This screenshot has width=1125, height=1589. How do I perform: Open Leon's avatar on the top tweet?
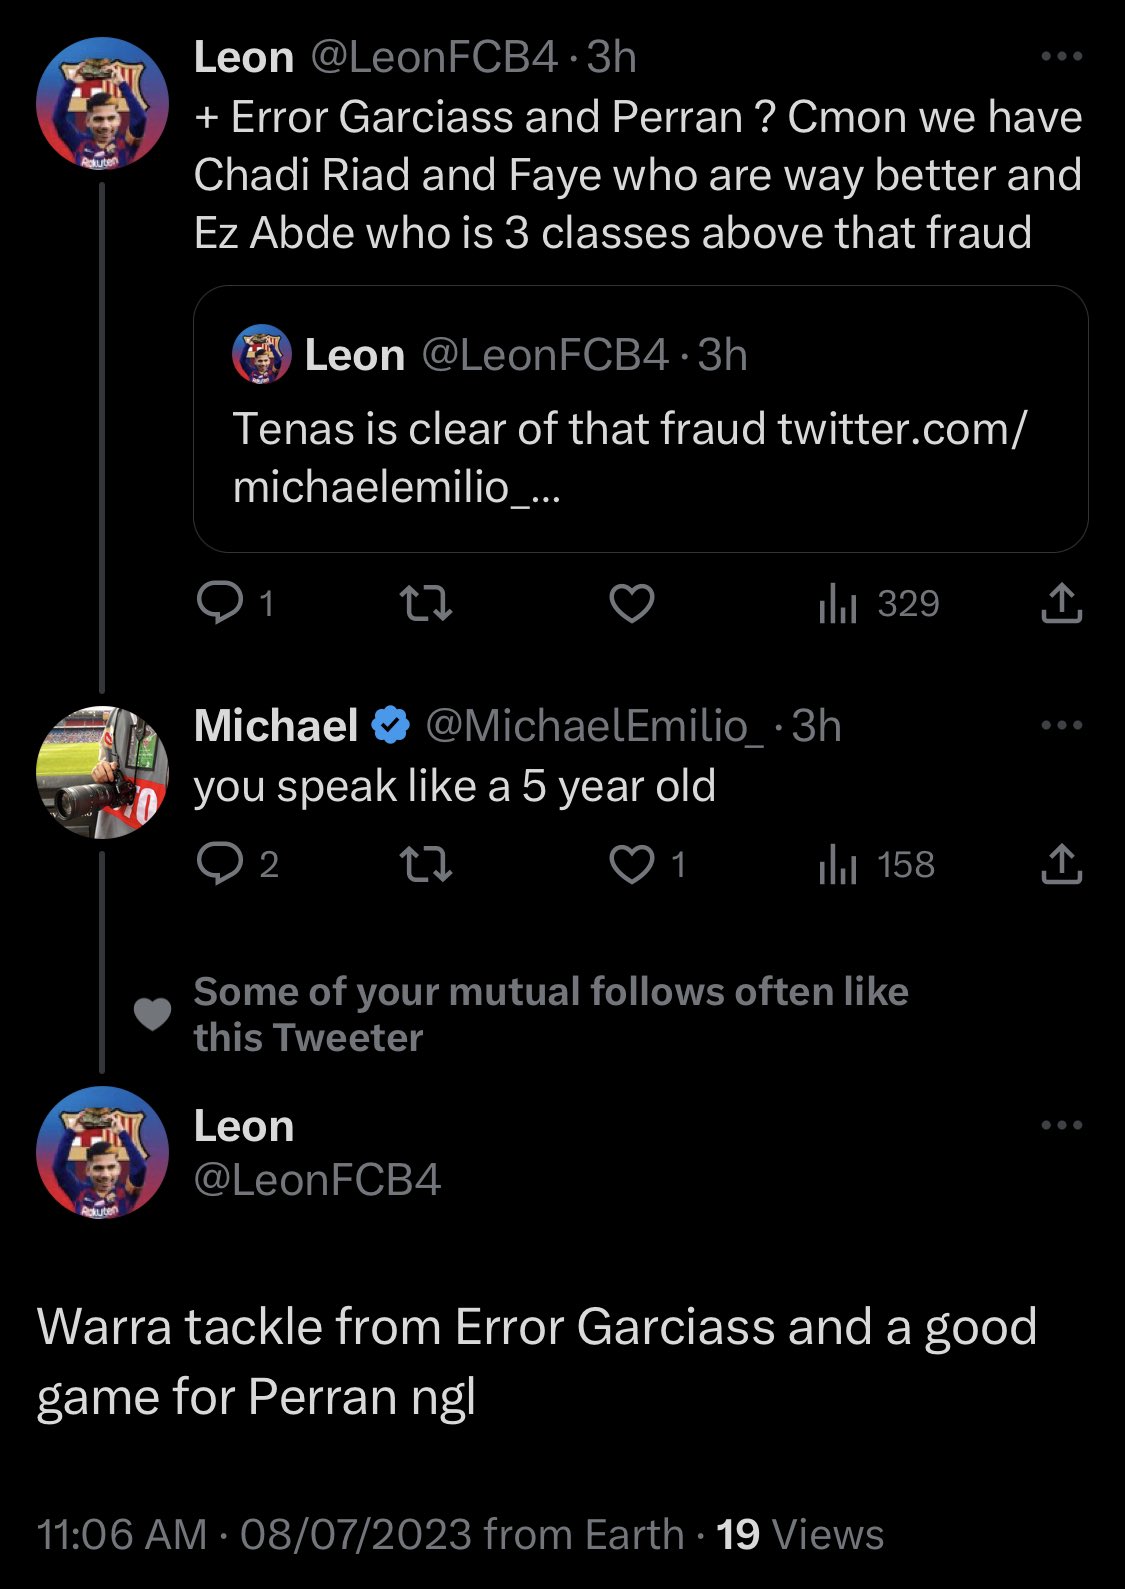pos(102,104)
